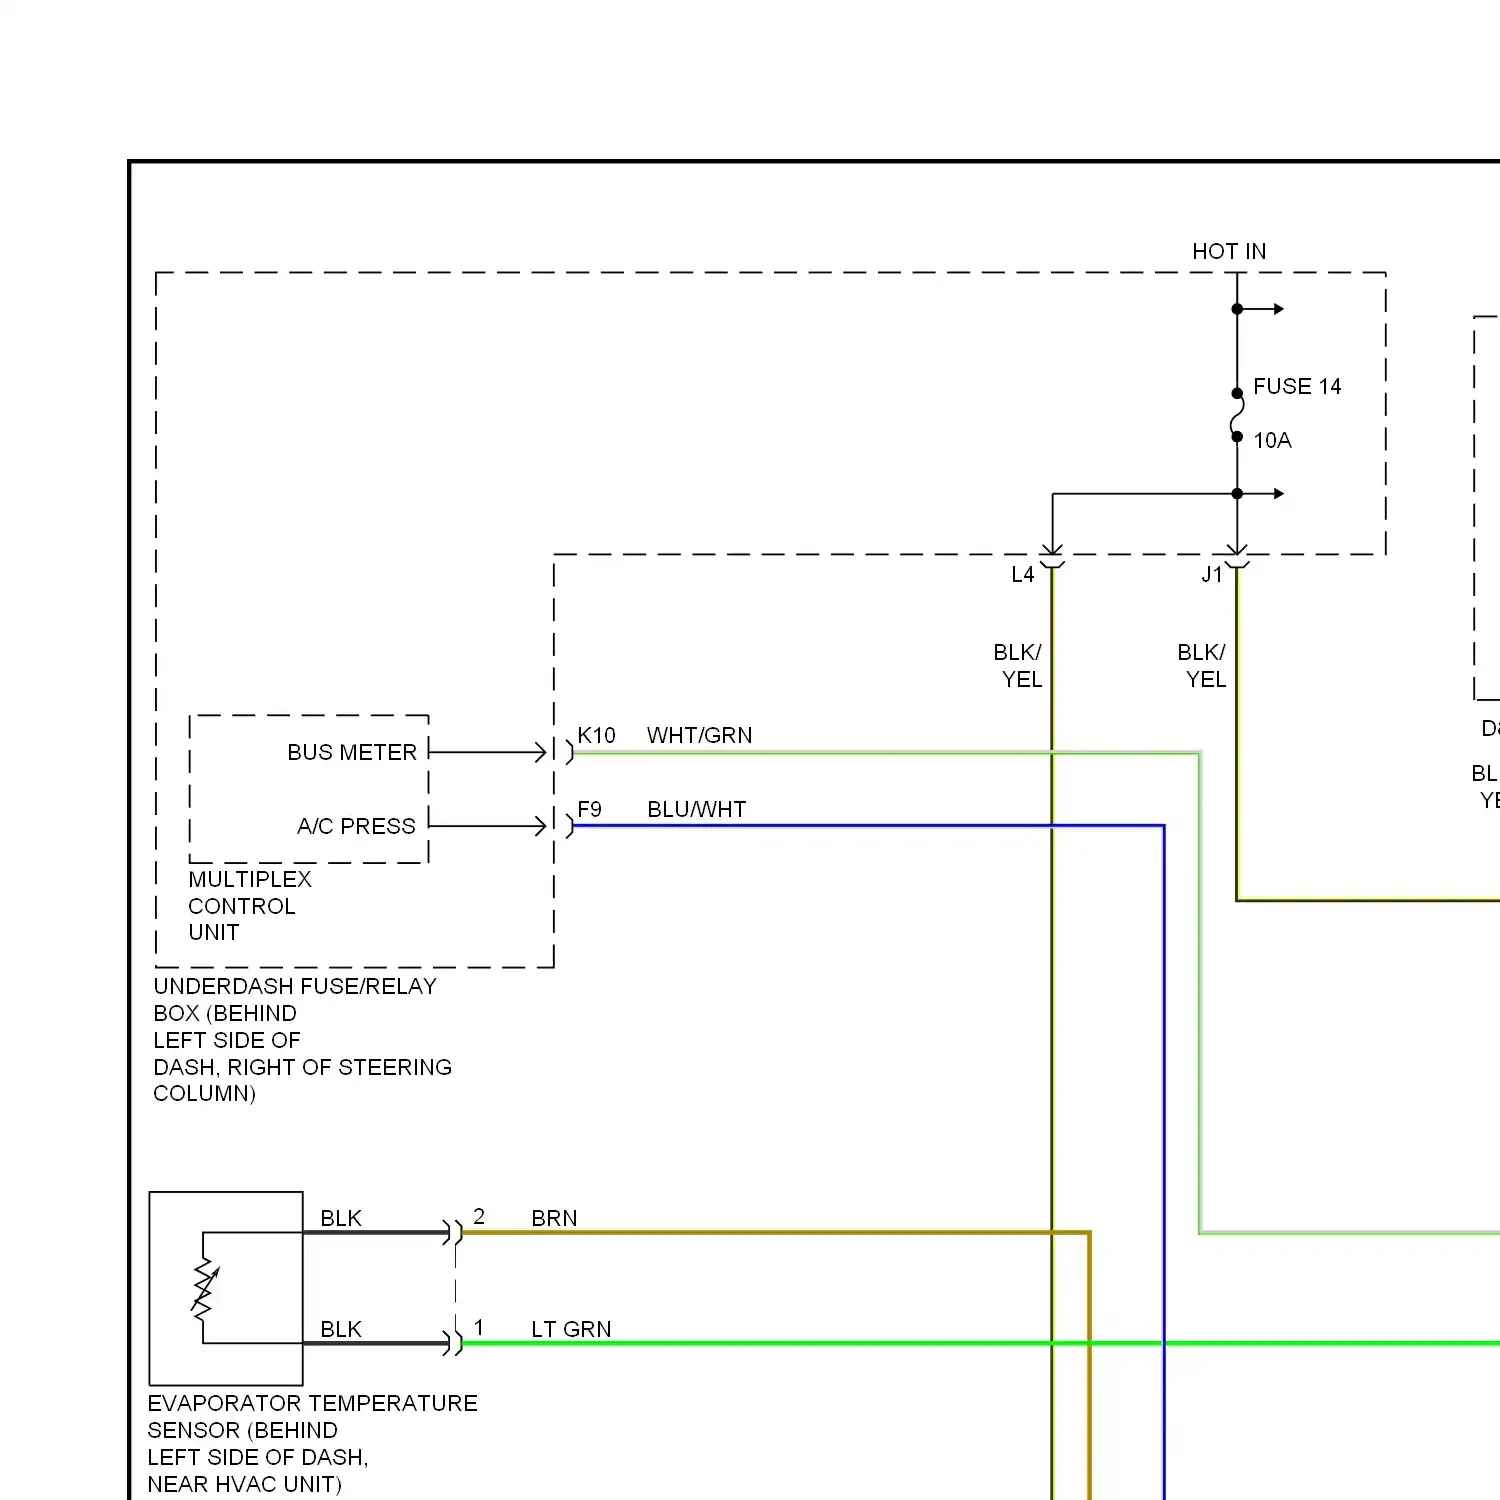Select the FUSE 14 label
The width and height of the screenshot is (1500, 1500).
pyautogui.click(x=1297, y=386)
